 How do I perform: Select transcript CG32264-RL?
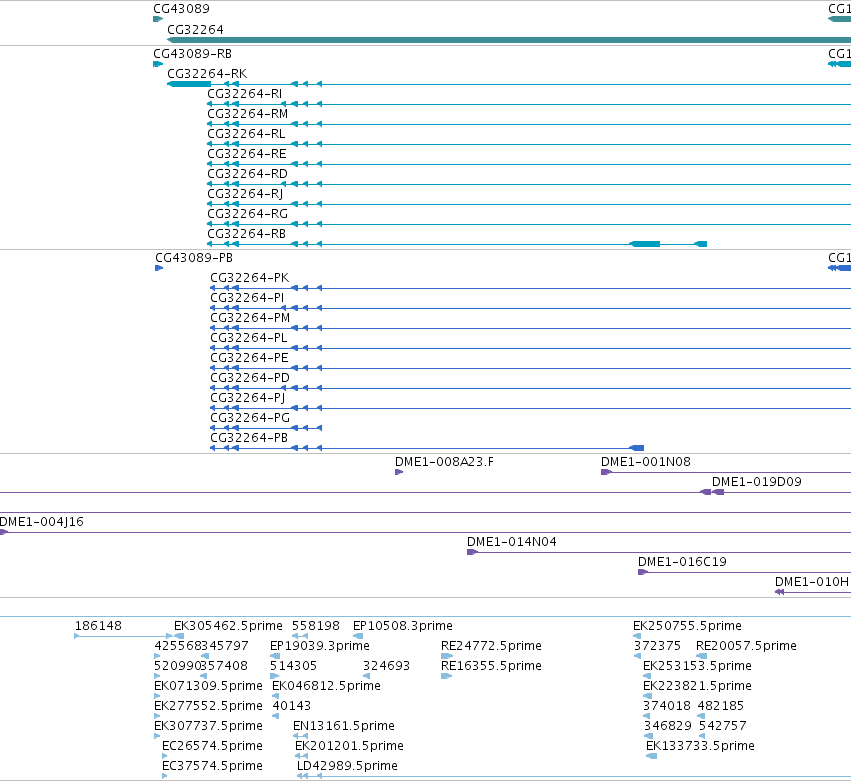click(246, 134)
